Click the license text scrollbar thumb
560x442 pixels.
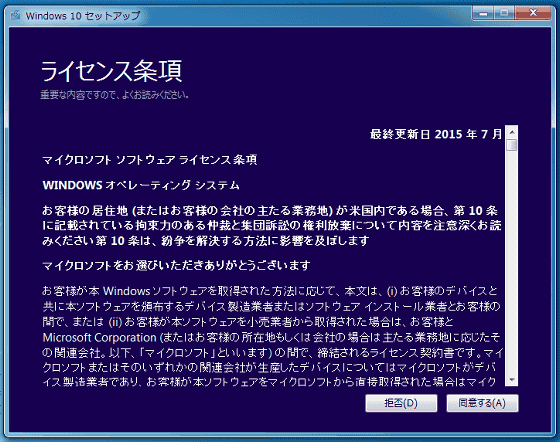[x=512, y=145]
